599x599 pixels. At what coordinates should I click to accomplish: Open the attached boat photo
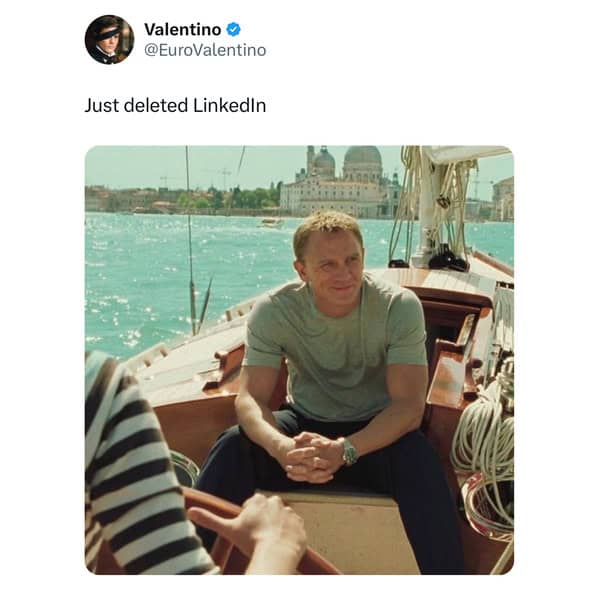[299, 360]
